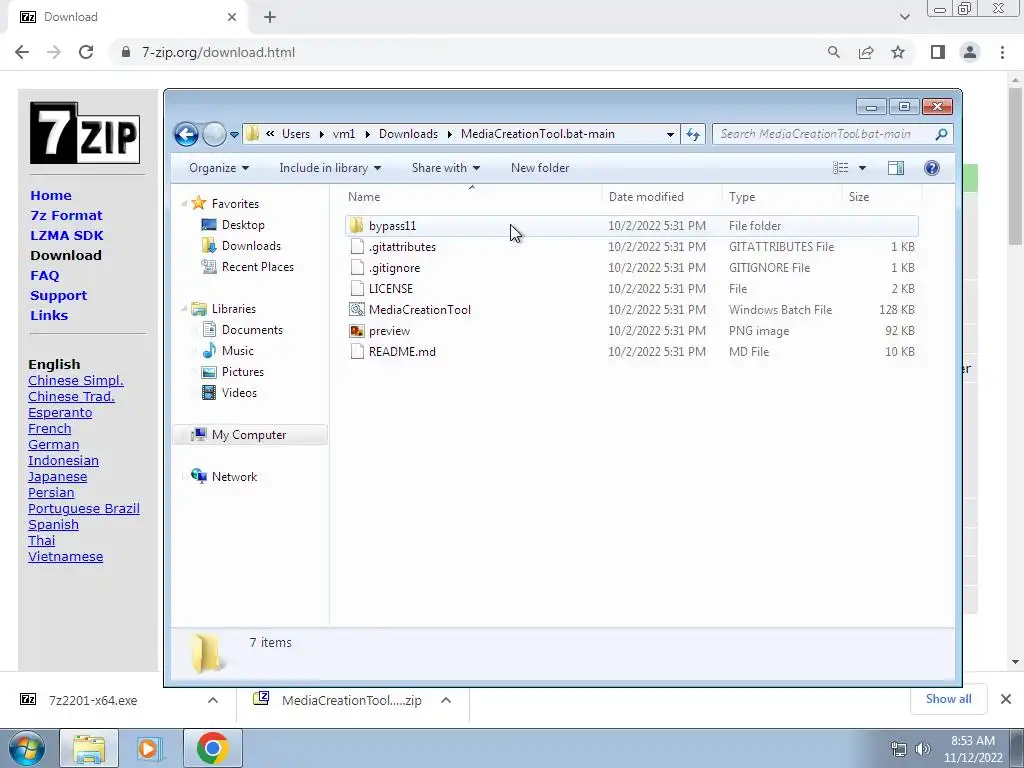
Task: Collapse the Libraries tree node
Action: [184, 309]
